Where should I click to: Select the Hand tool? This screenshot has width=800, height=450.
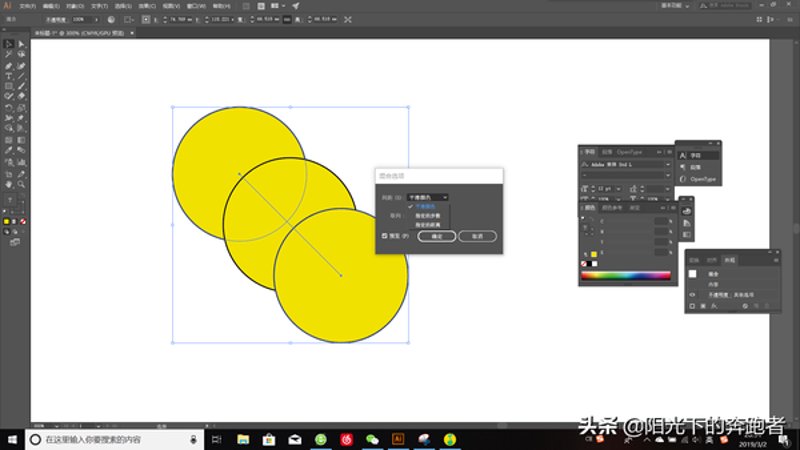click(9, 184)
